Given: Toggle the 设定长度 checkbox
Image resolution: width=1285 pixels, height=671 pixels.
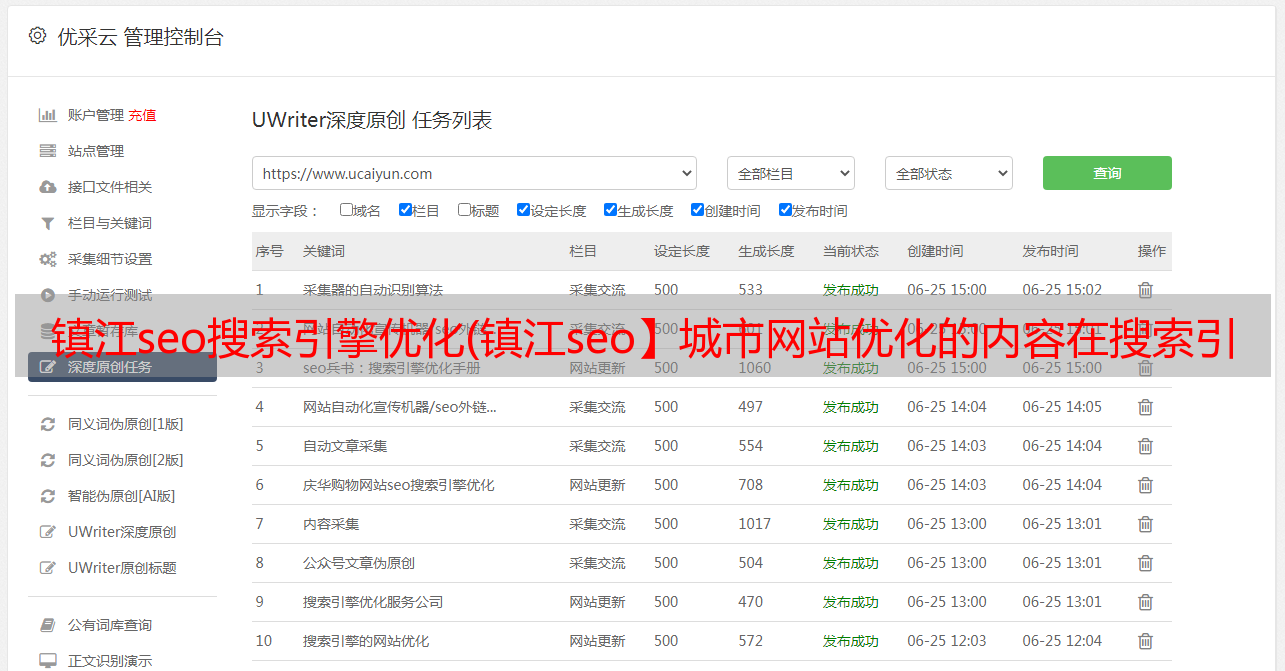Looking at the screenshot, I should [x=523, y=210].
